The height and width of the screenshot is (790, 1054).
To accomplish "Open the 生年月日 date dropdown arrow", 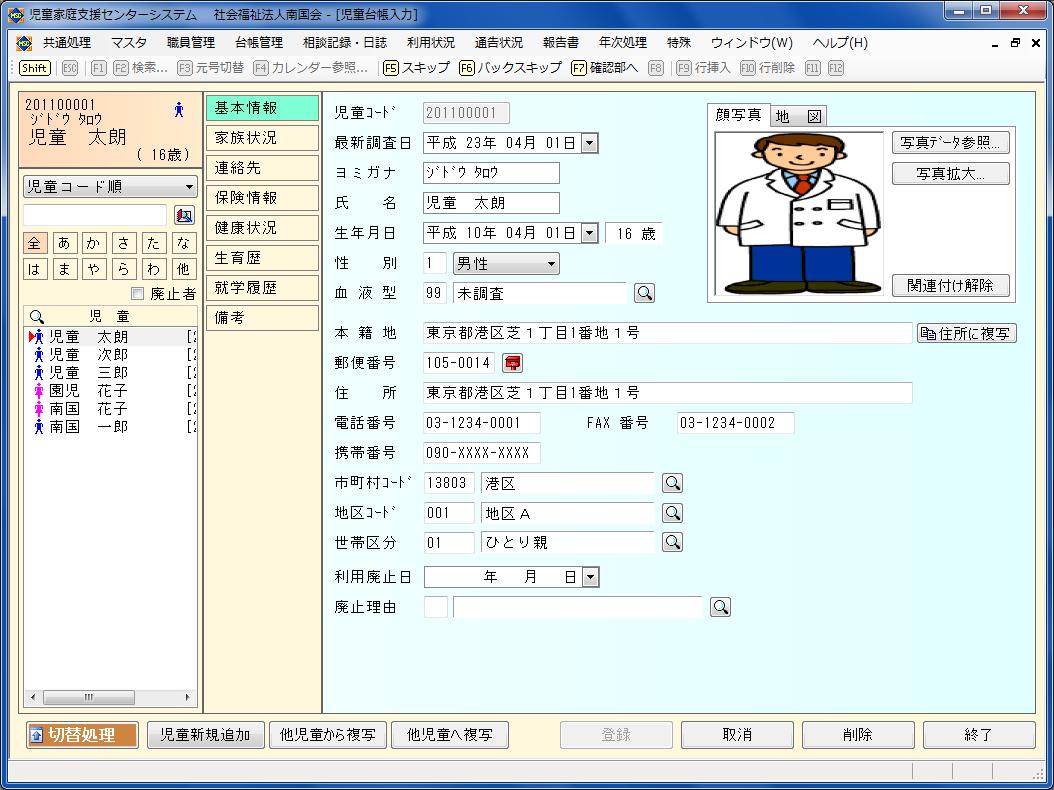I will [x=589, y=233].
